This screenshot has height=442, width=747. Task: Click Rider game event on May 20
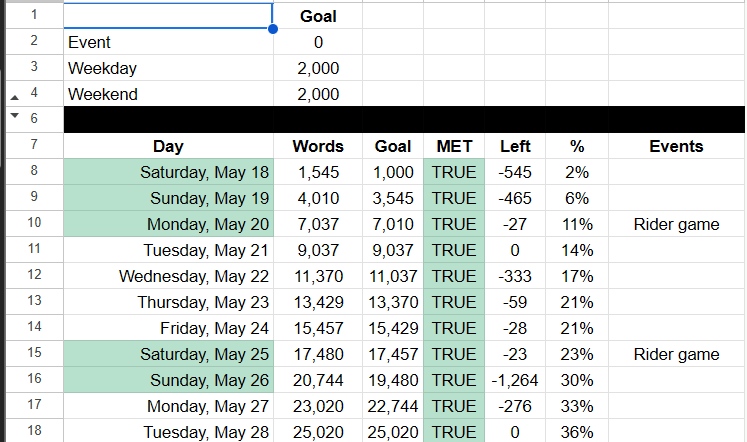(x=676, y=224)
